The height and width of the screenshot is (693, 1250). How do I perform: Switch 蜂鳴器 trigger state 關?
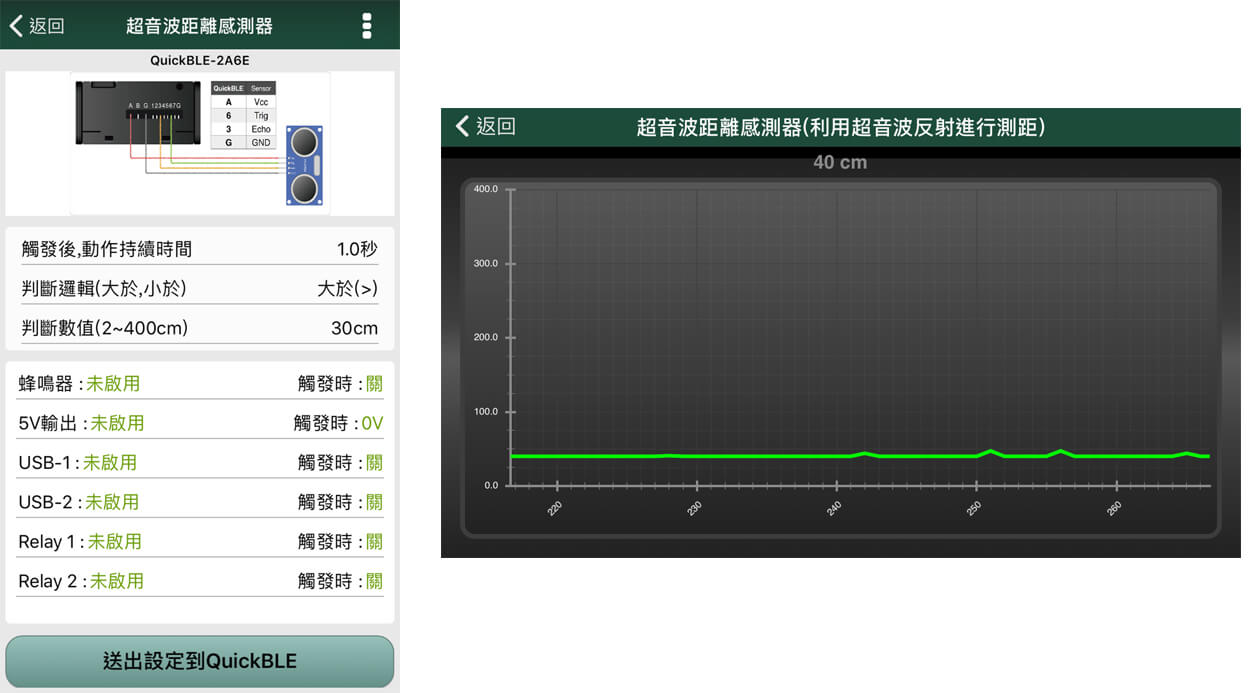(x=374, y=384)
